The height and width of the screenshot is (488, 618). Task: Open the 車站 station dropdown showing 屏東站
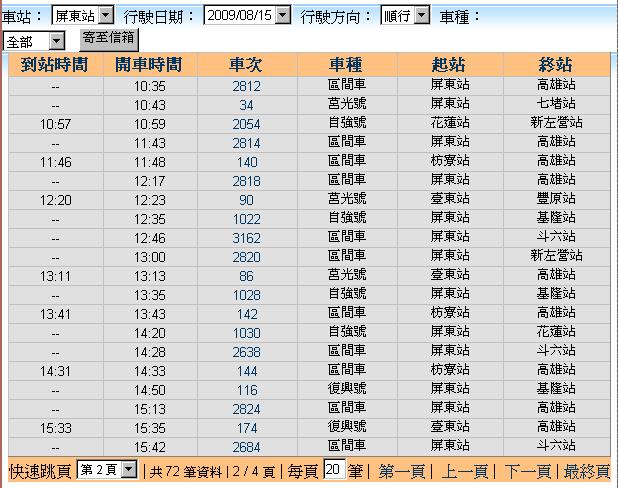[83, 16]
